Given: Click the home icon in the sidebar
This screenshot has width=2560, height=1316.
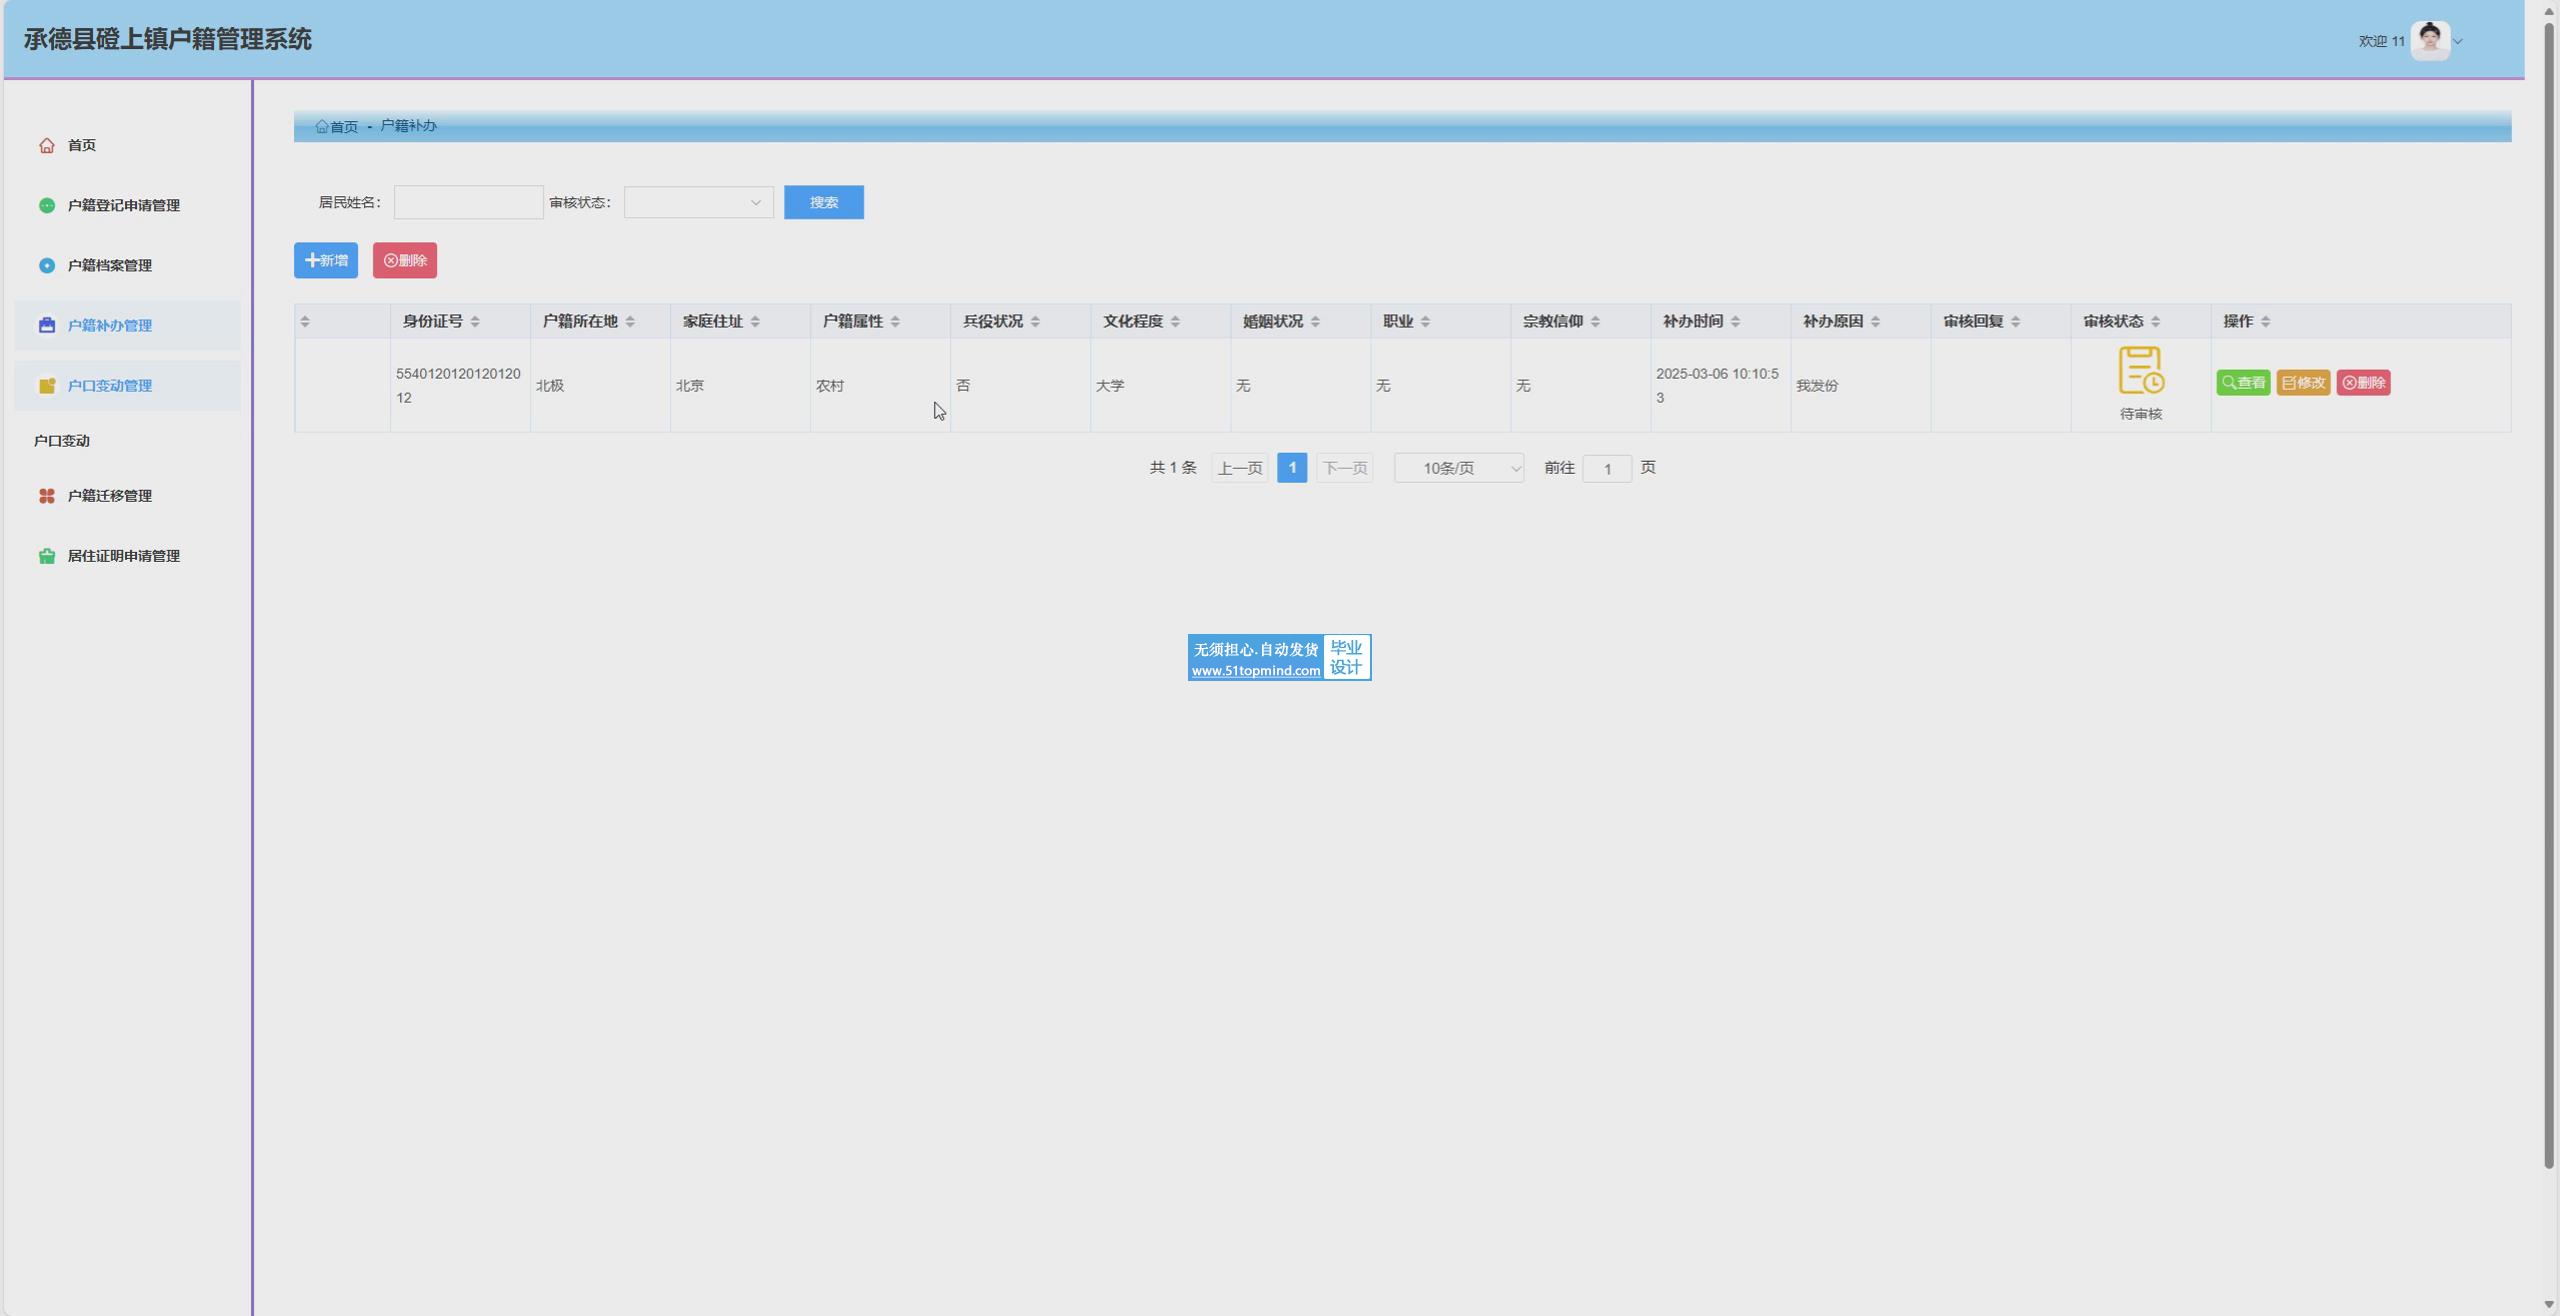Looking at the screenshot, I should tap(47, 146).
